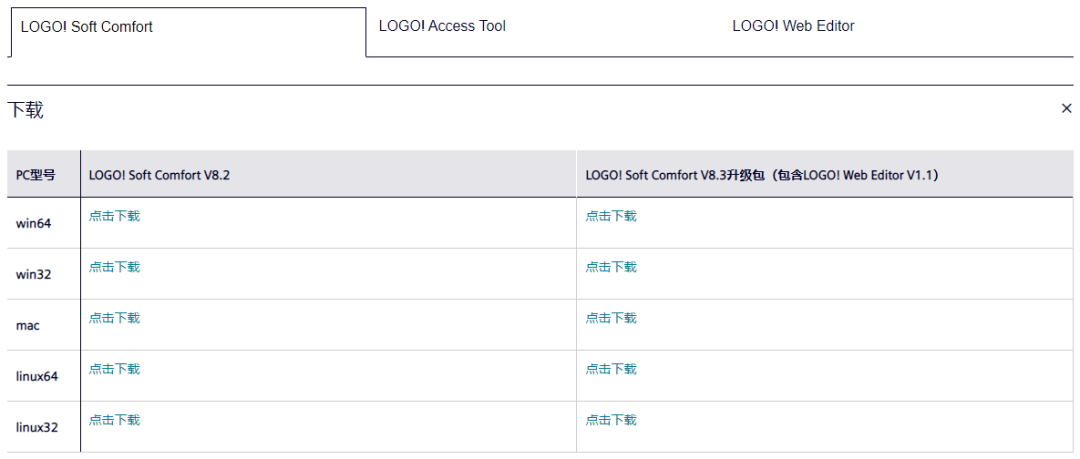
Task: Download V8.3 upgrade package for win64
Action: [611, 216]
